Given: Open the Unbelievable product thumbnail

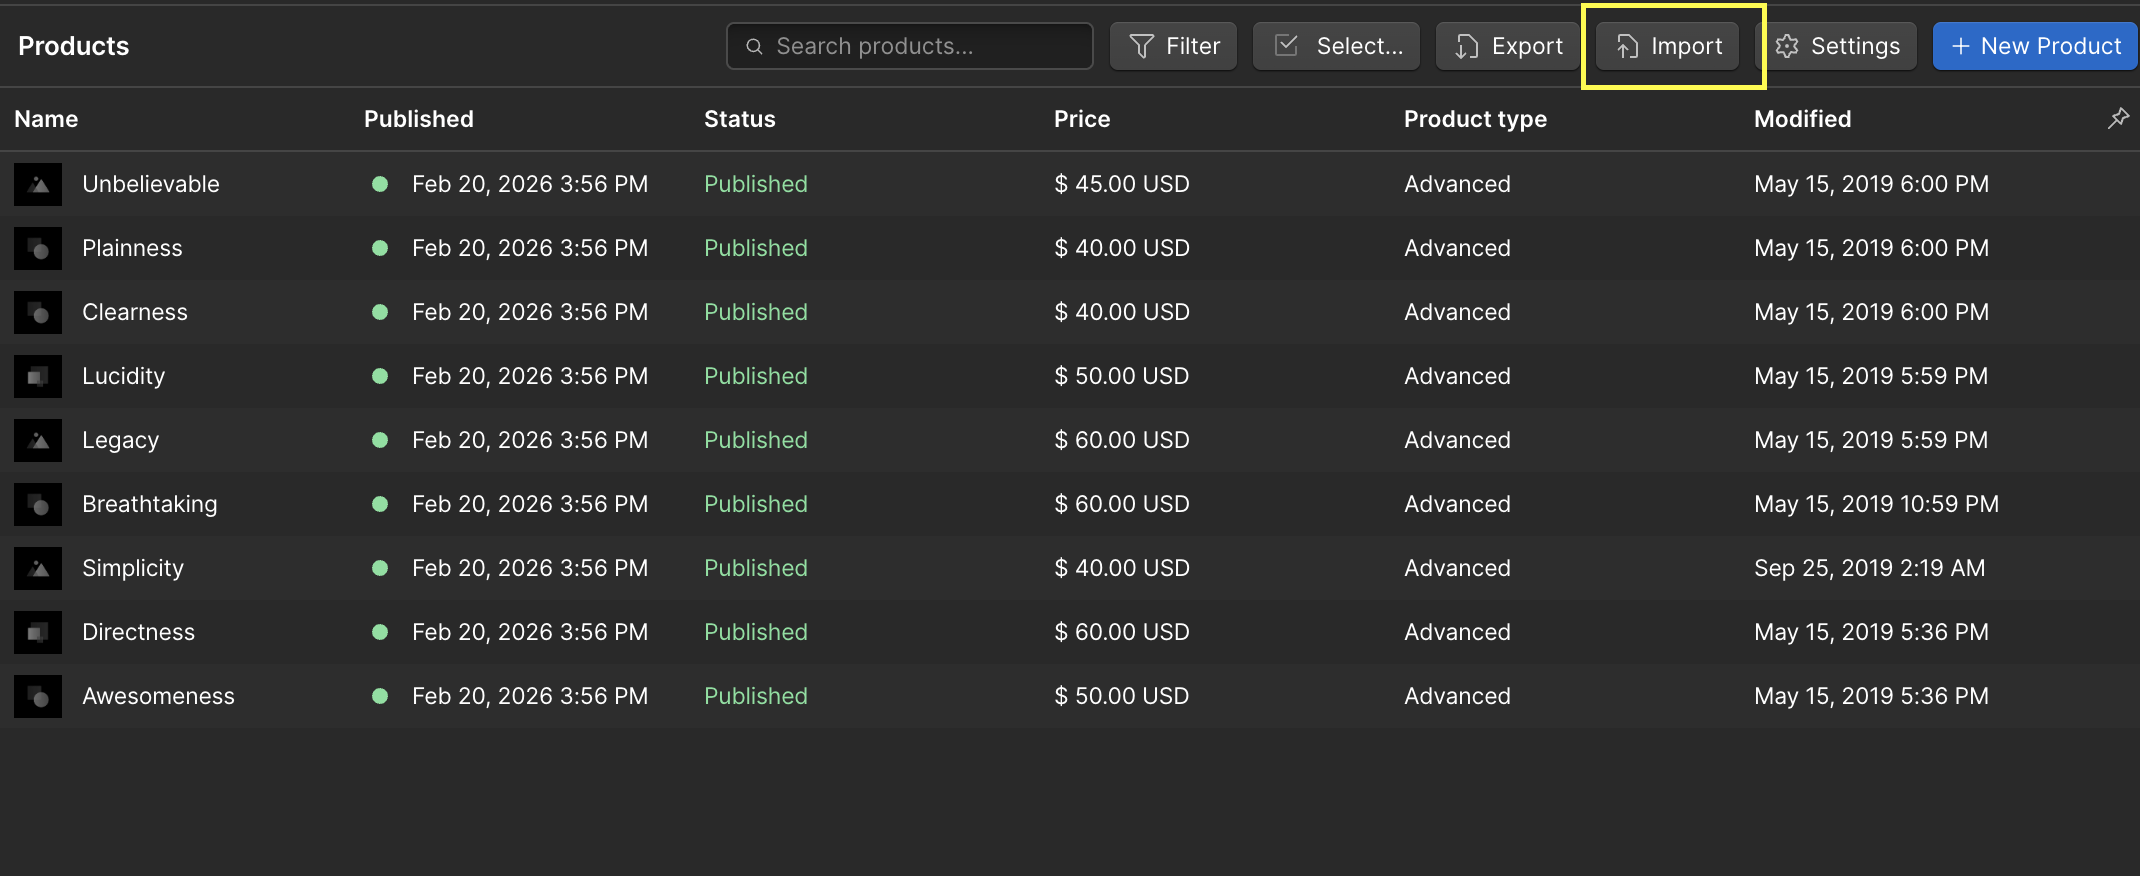Looking at the screenshot, I should coord(38,184).
